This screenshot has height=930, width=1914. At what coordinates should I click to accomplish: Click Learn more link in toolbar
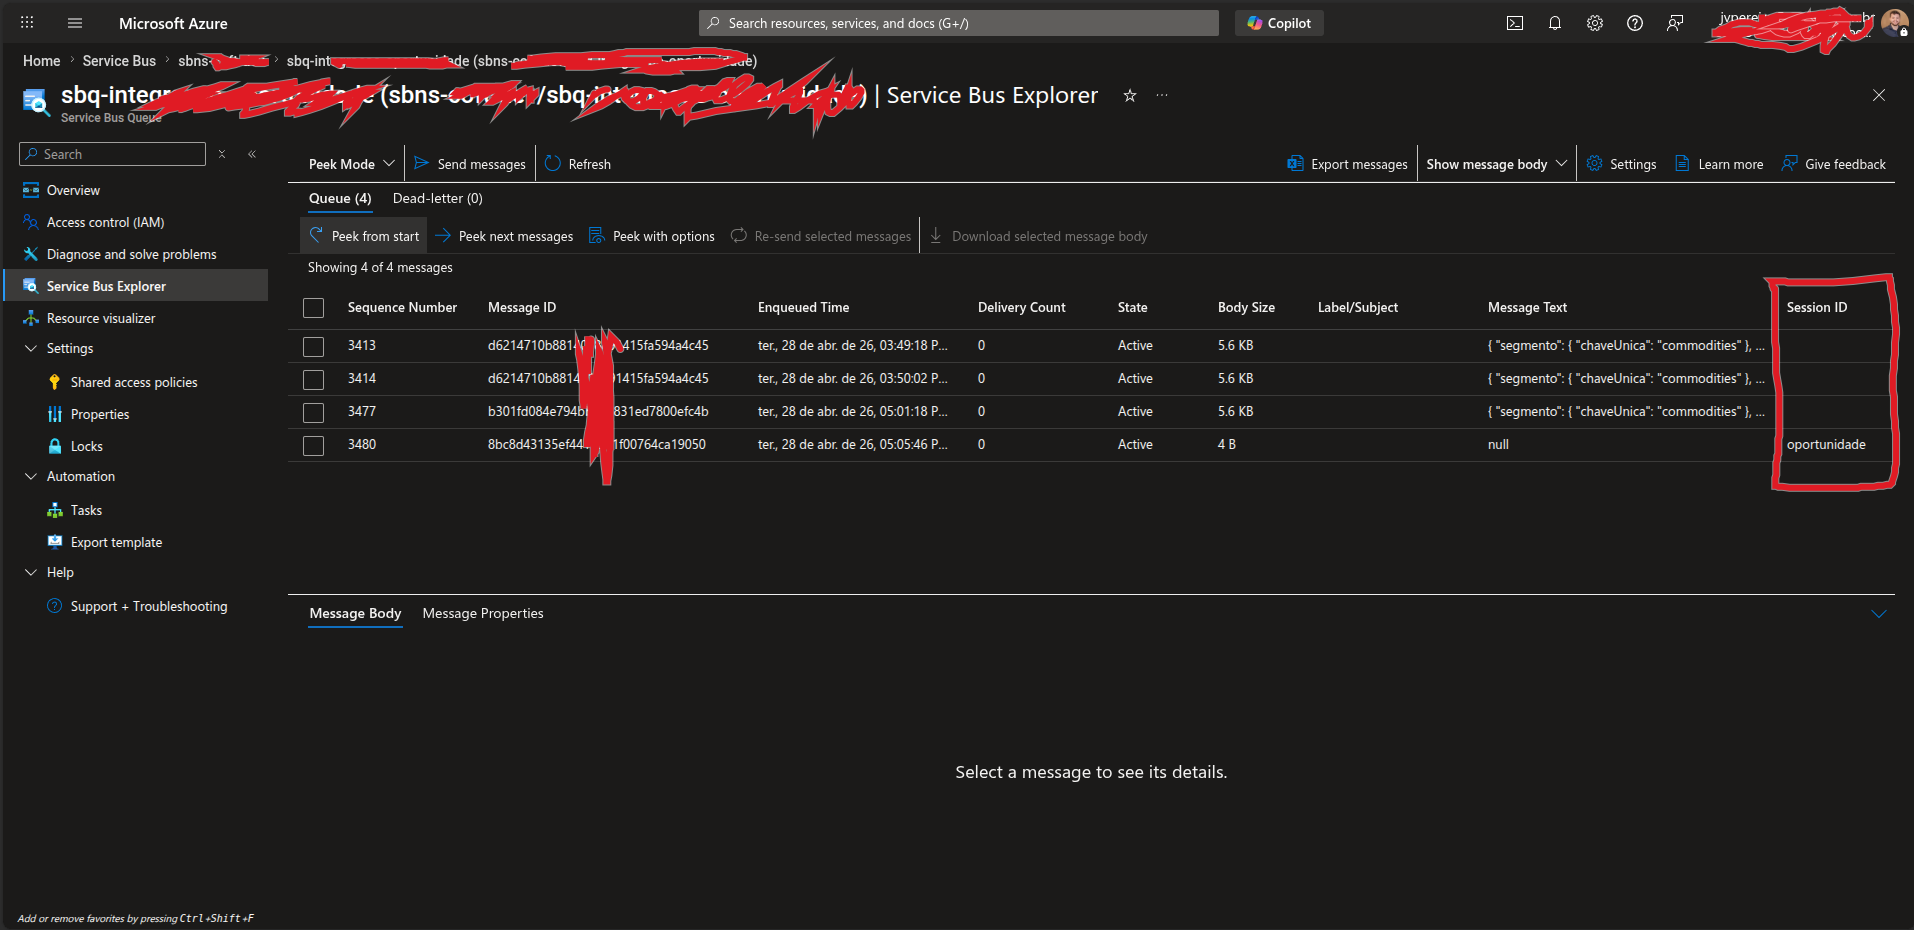(1719, 164)
